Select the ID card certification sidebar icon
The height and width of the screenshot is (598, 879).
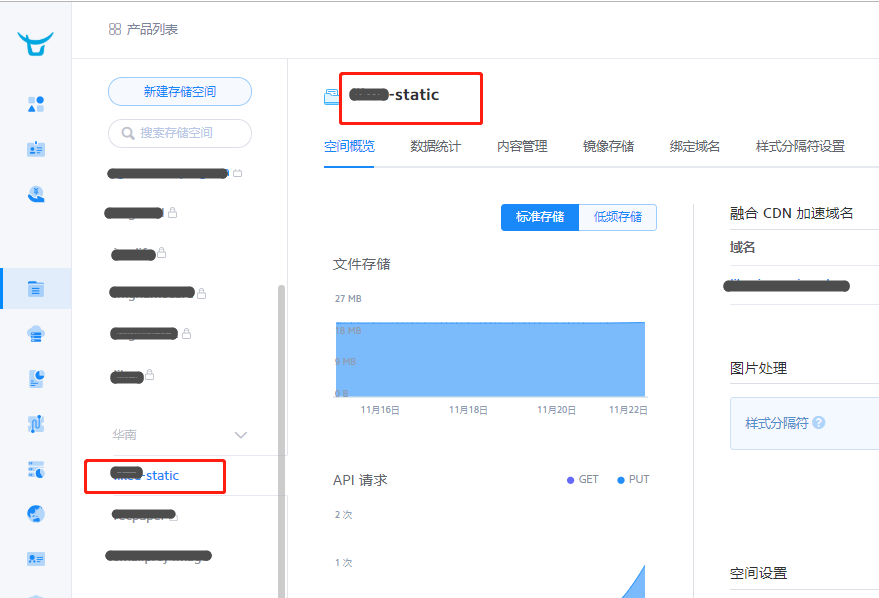35,148
